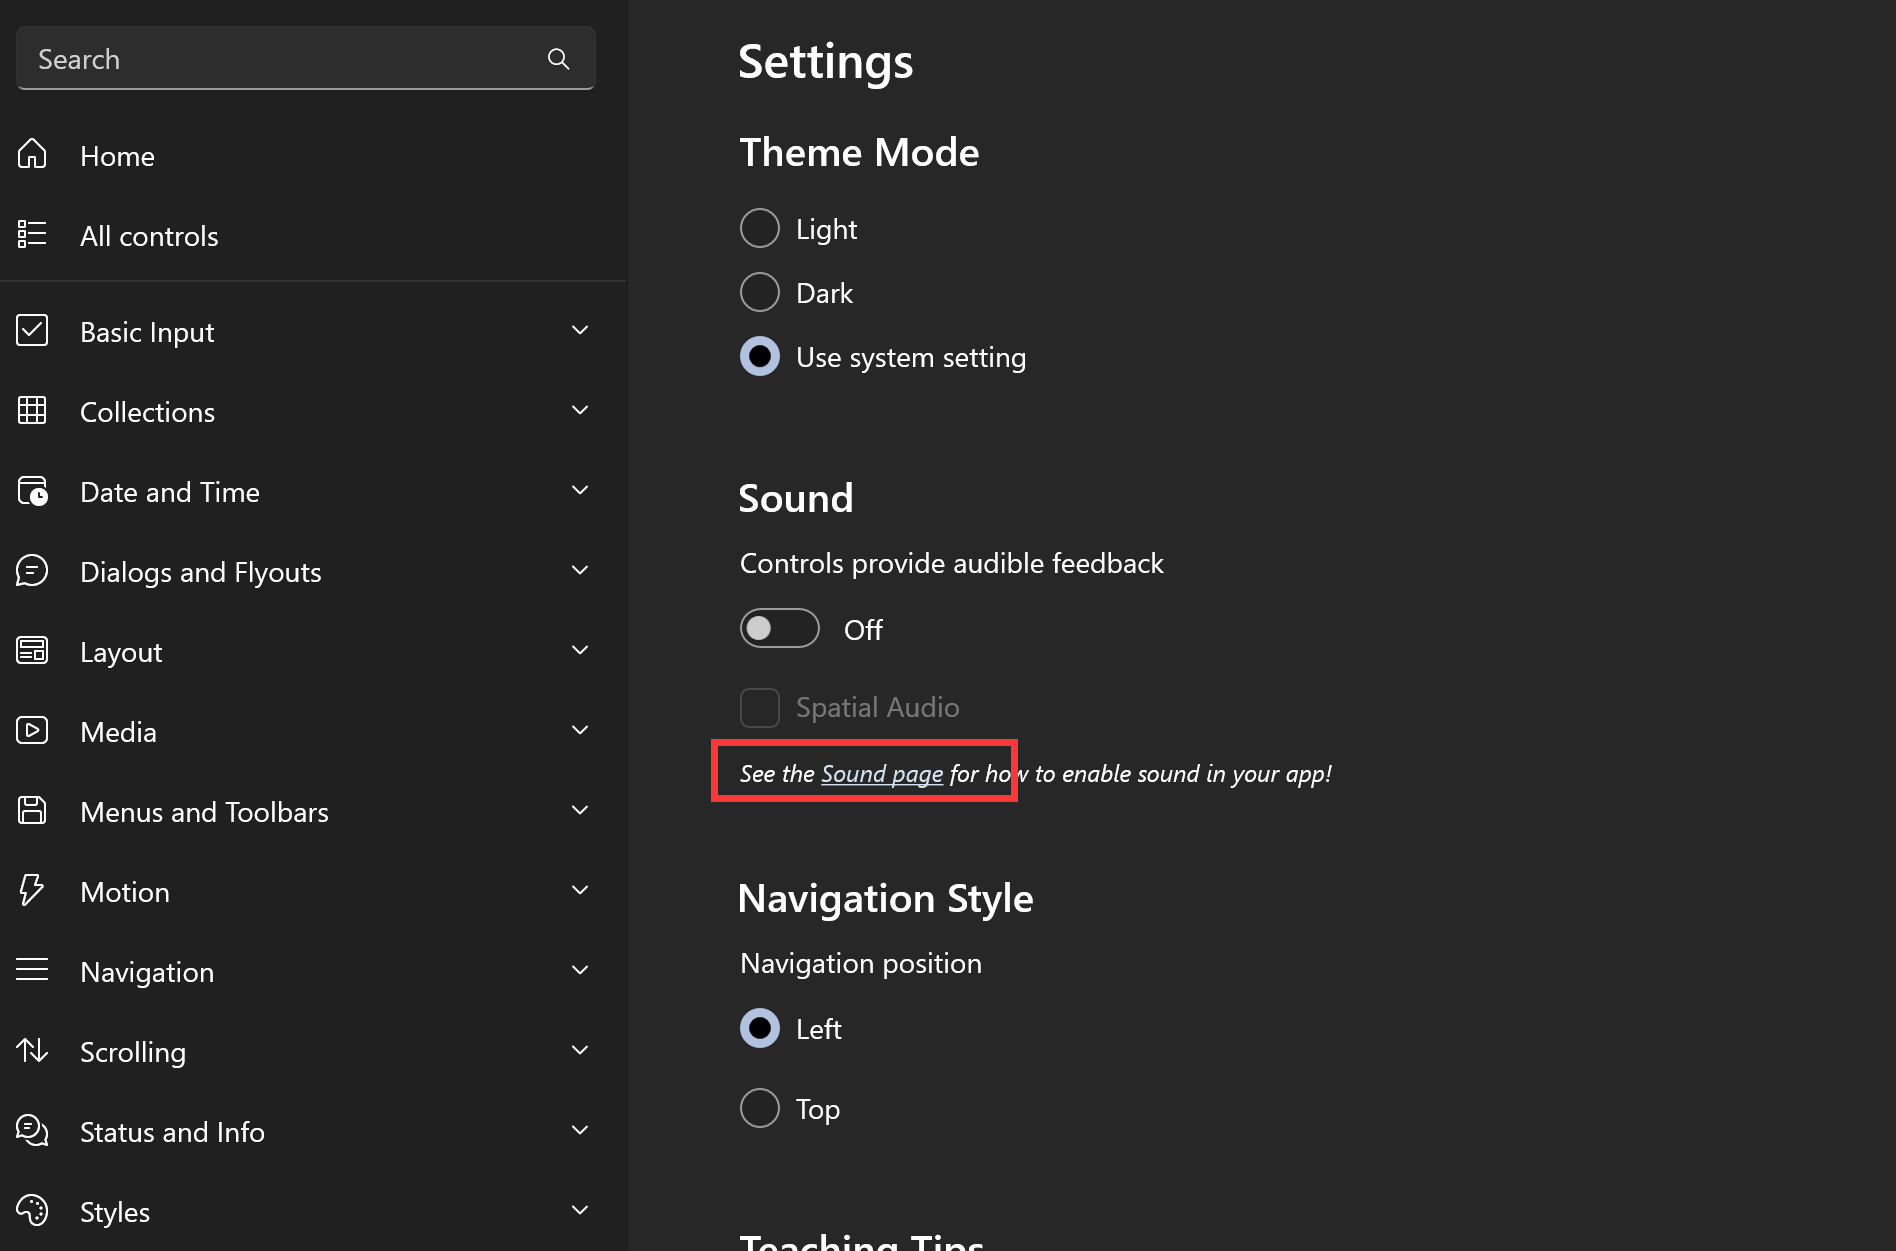
Task: Click into the Search text box
Action: click(280, 59)
